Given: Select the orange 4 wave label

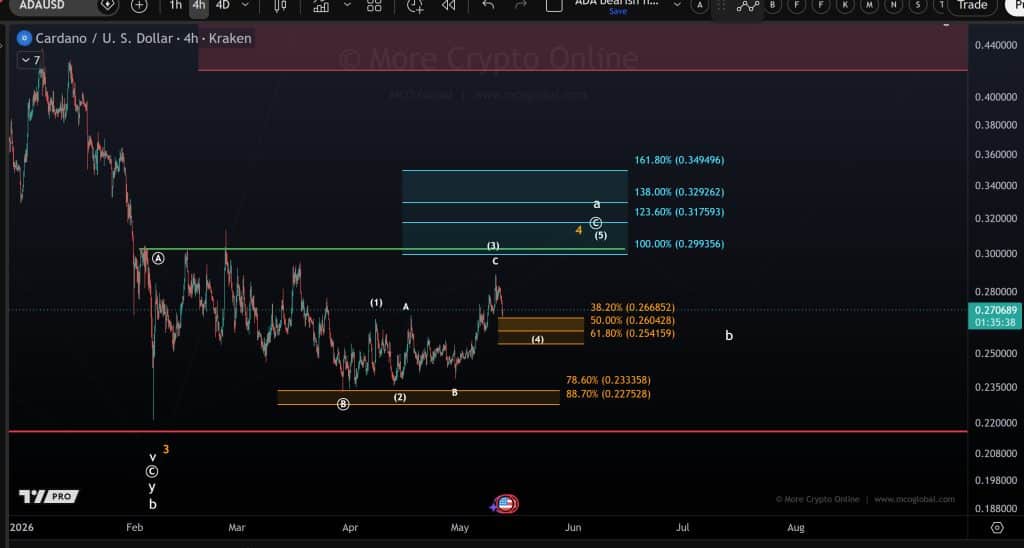Looking at the screenshot, I should 579,230.
